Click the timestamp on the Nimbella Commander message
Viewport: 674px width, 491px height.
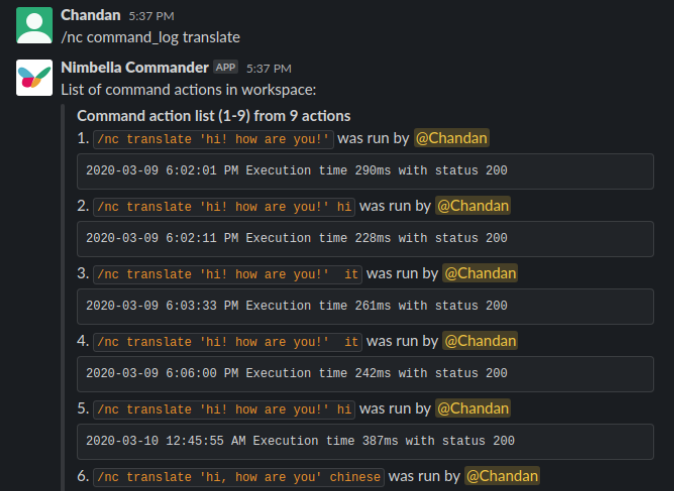pos(267,68)
